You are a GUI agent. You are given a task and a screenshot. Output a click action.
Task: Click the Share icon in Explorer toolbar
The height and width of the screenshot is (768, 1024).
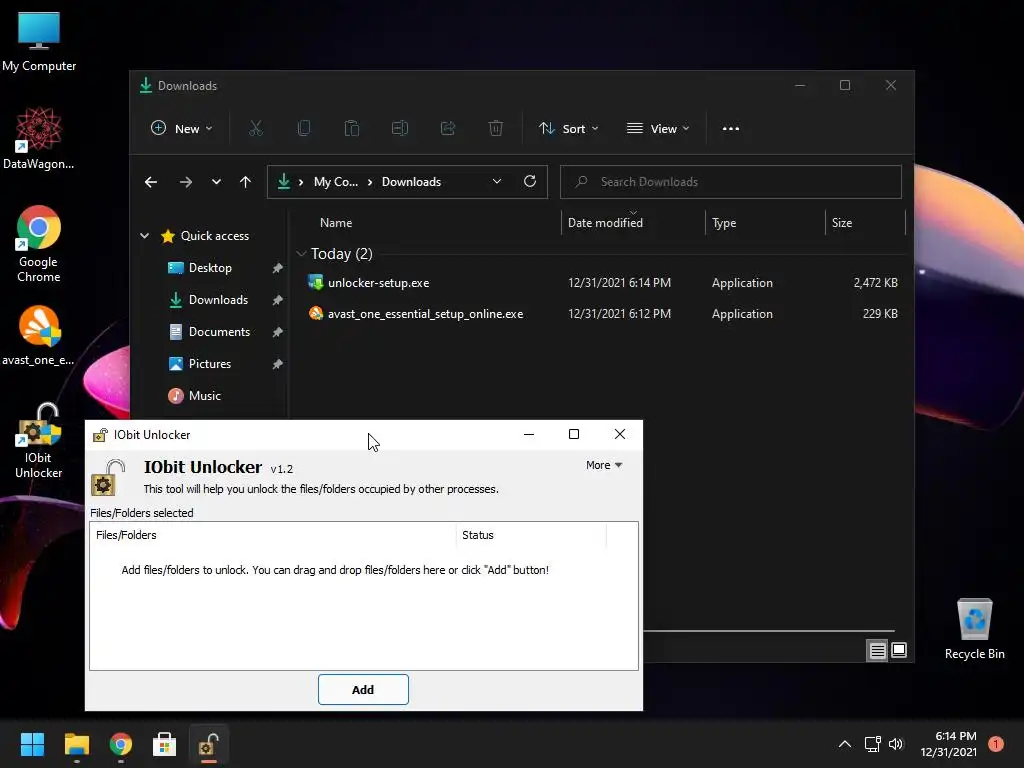[x=448, y=129]
